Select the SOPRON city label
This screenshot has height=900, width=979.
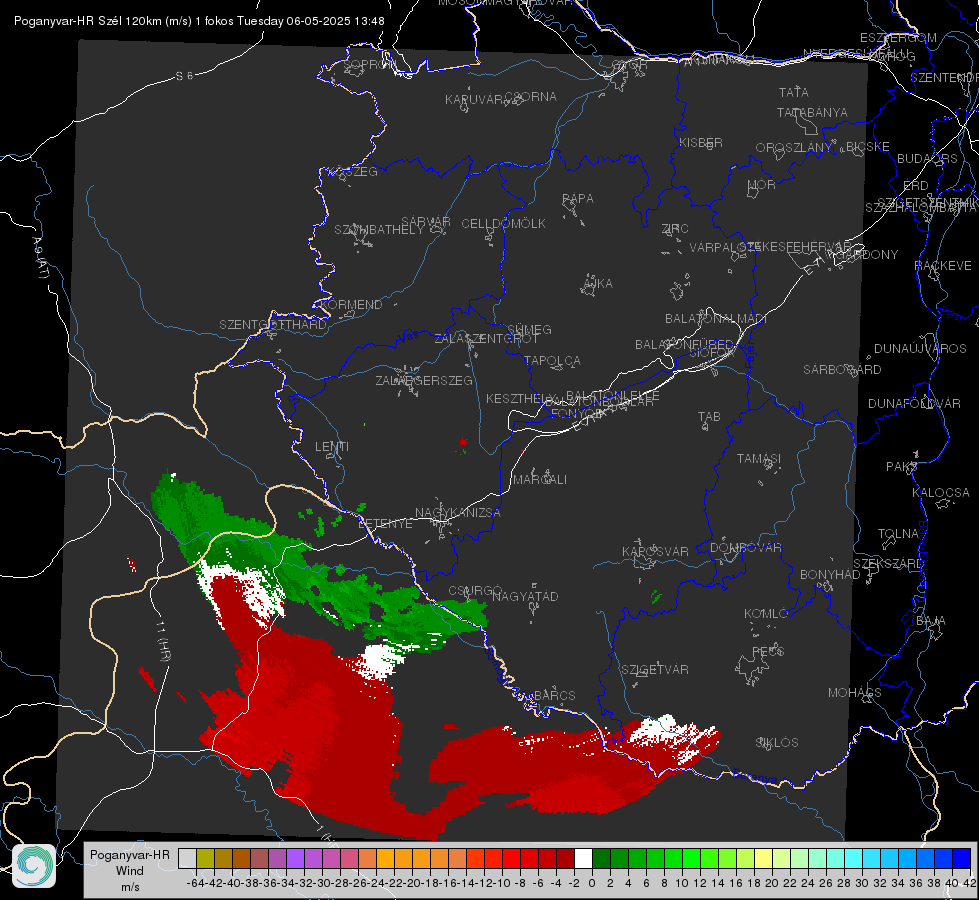point(369,64)
